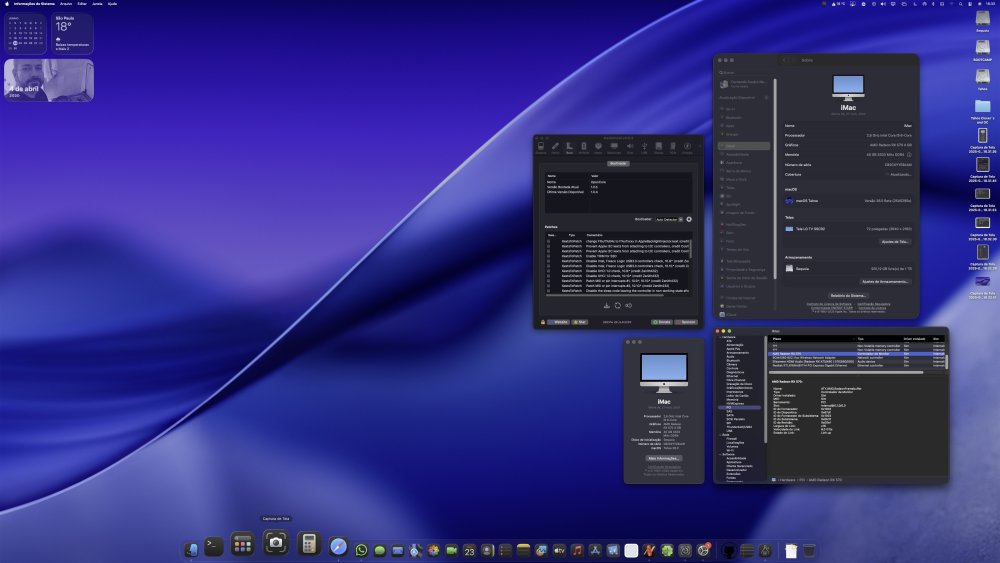The width and height of the screenshot is (1000, 563).
Task: Open Terminal from the Dock
Action: pos(213,546)
